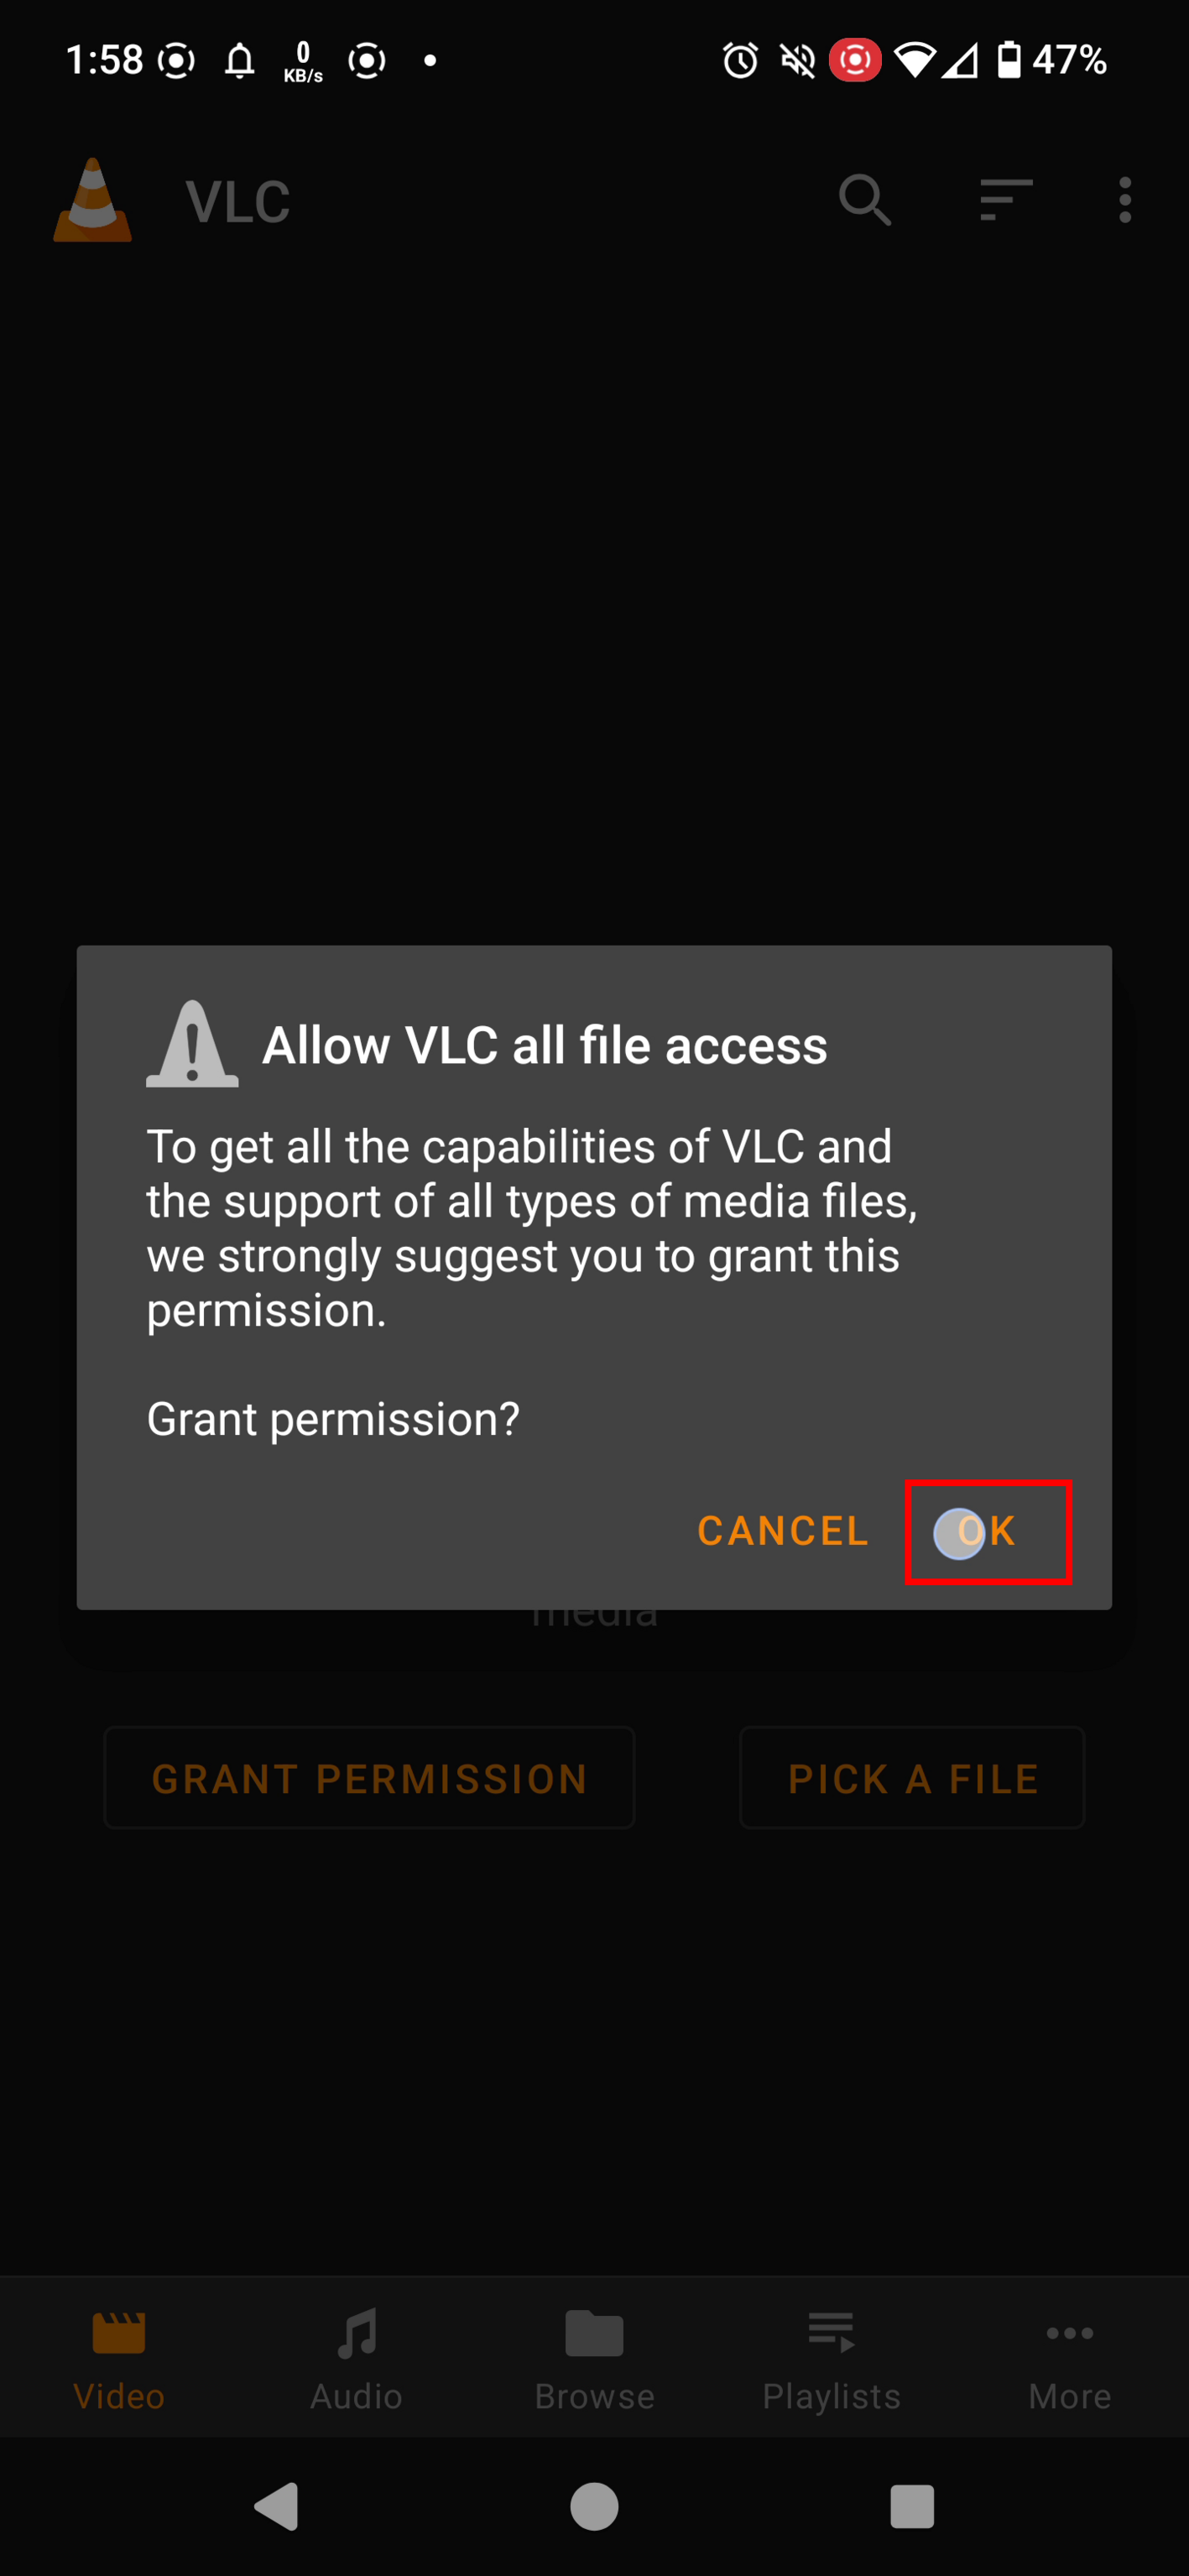Tap the Android back navigation button

[277, 2506]
